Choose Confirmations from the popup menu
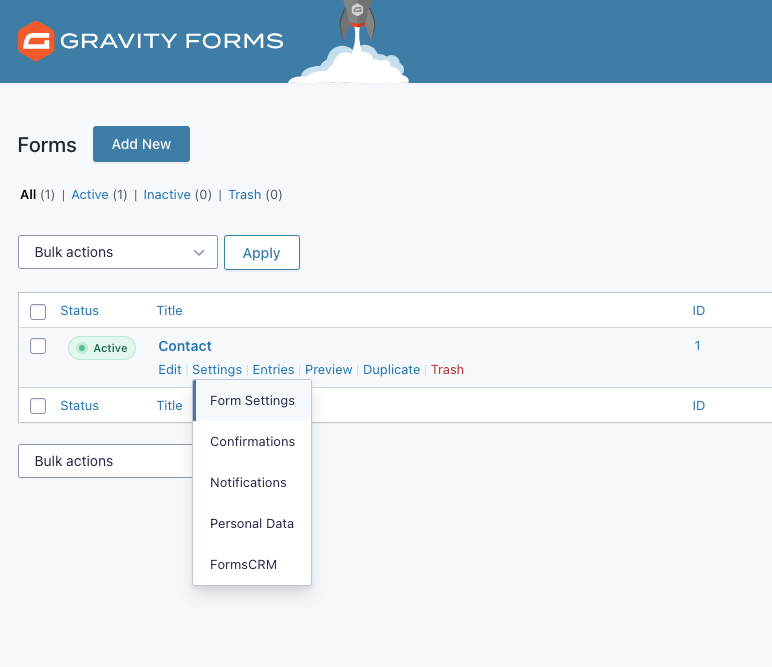Image resolution: width=772 pixels, height=667 pixels. click(252, 442)
